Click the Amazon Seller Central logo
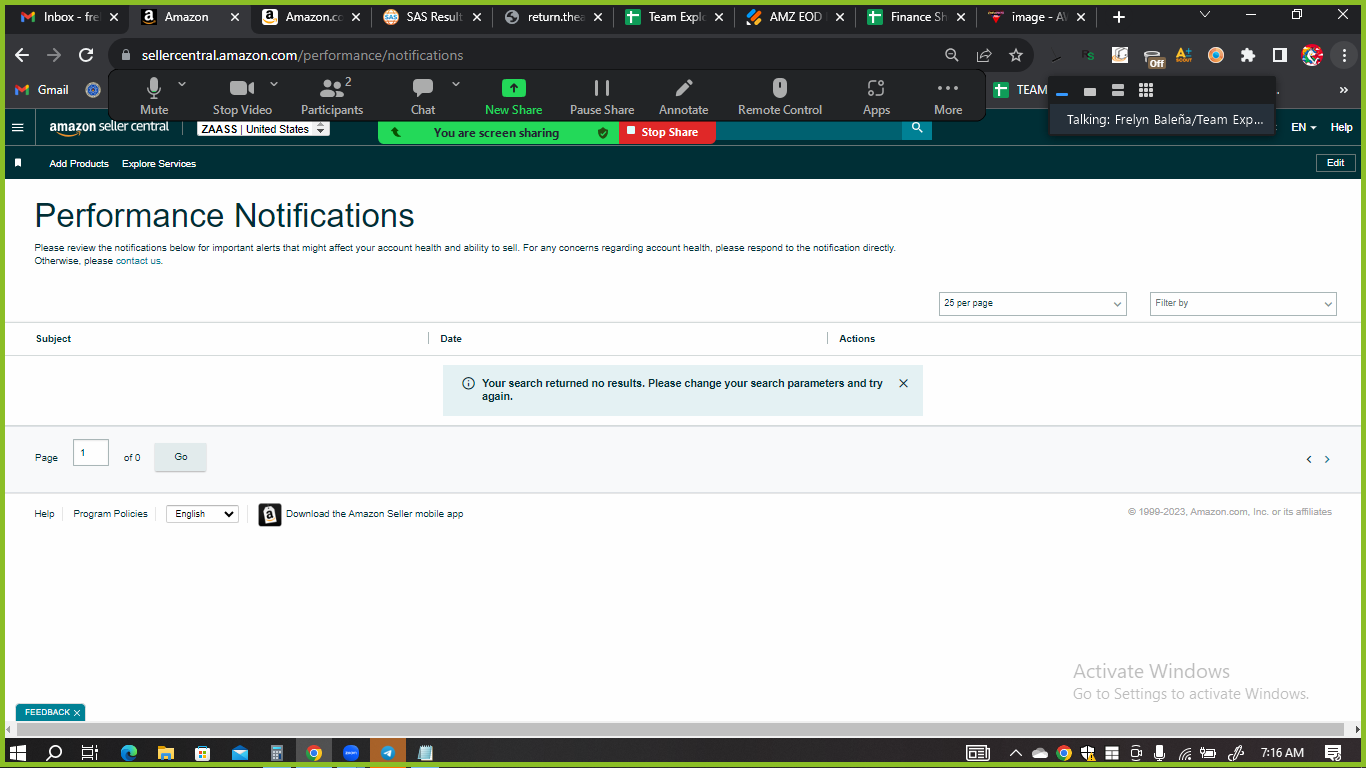 tap(109, 127)
